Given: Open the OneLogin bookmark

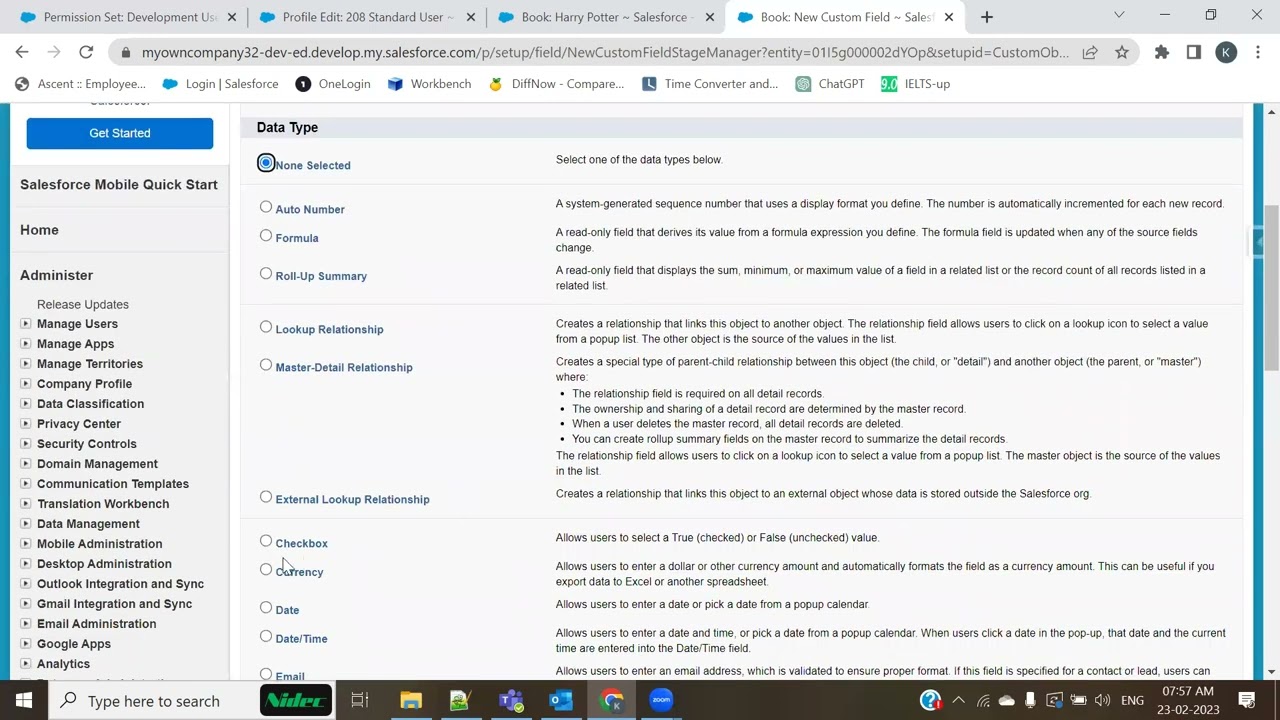Looking at the screenshot, I should pos(333,84).
